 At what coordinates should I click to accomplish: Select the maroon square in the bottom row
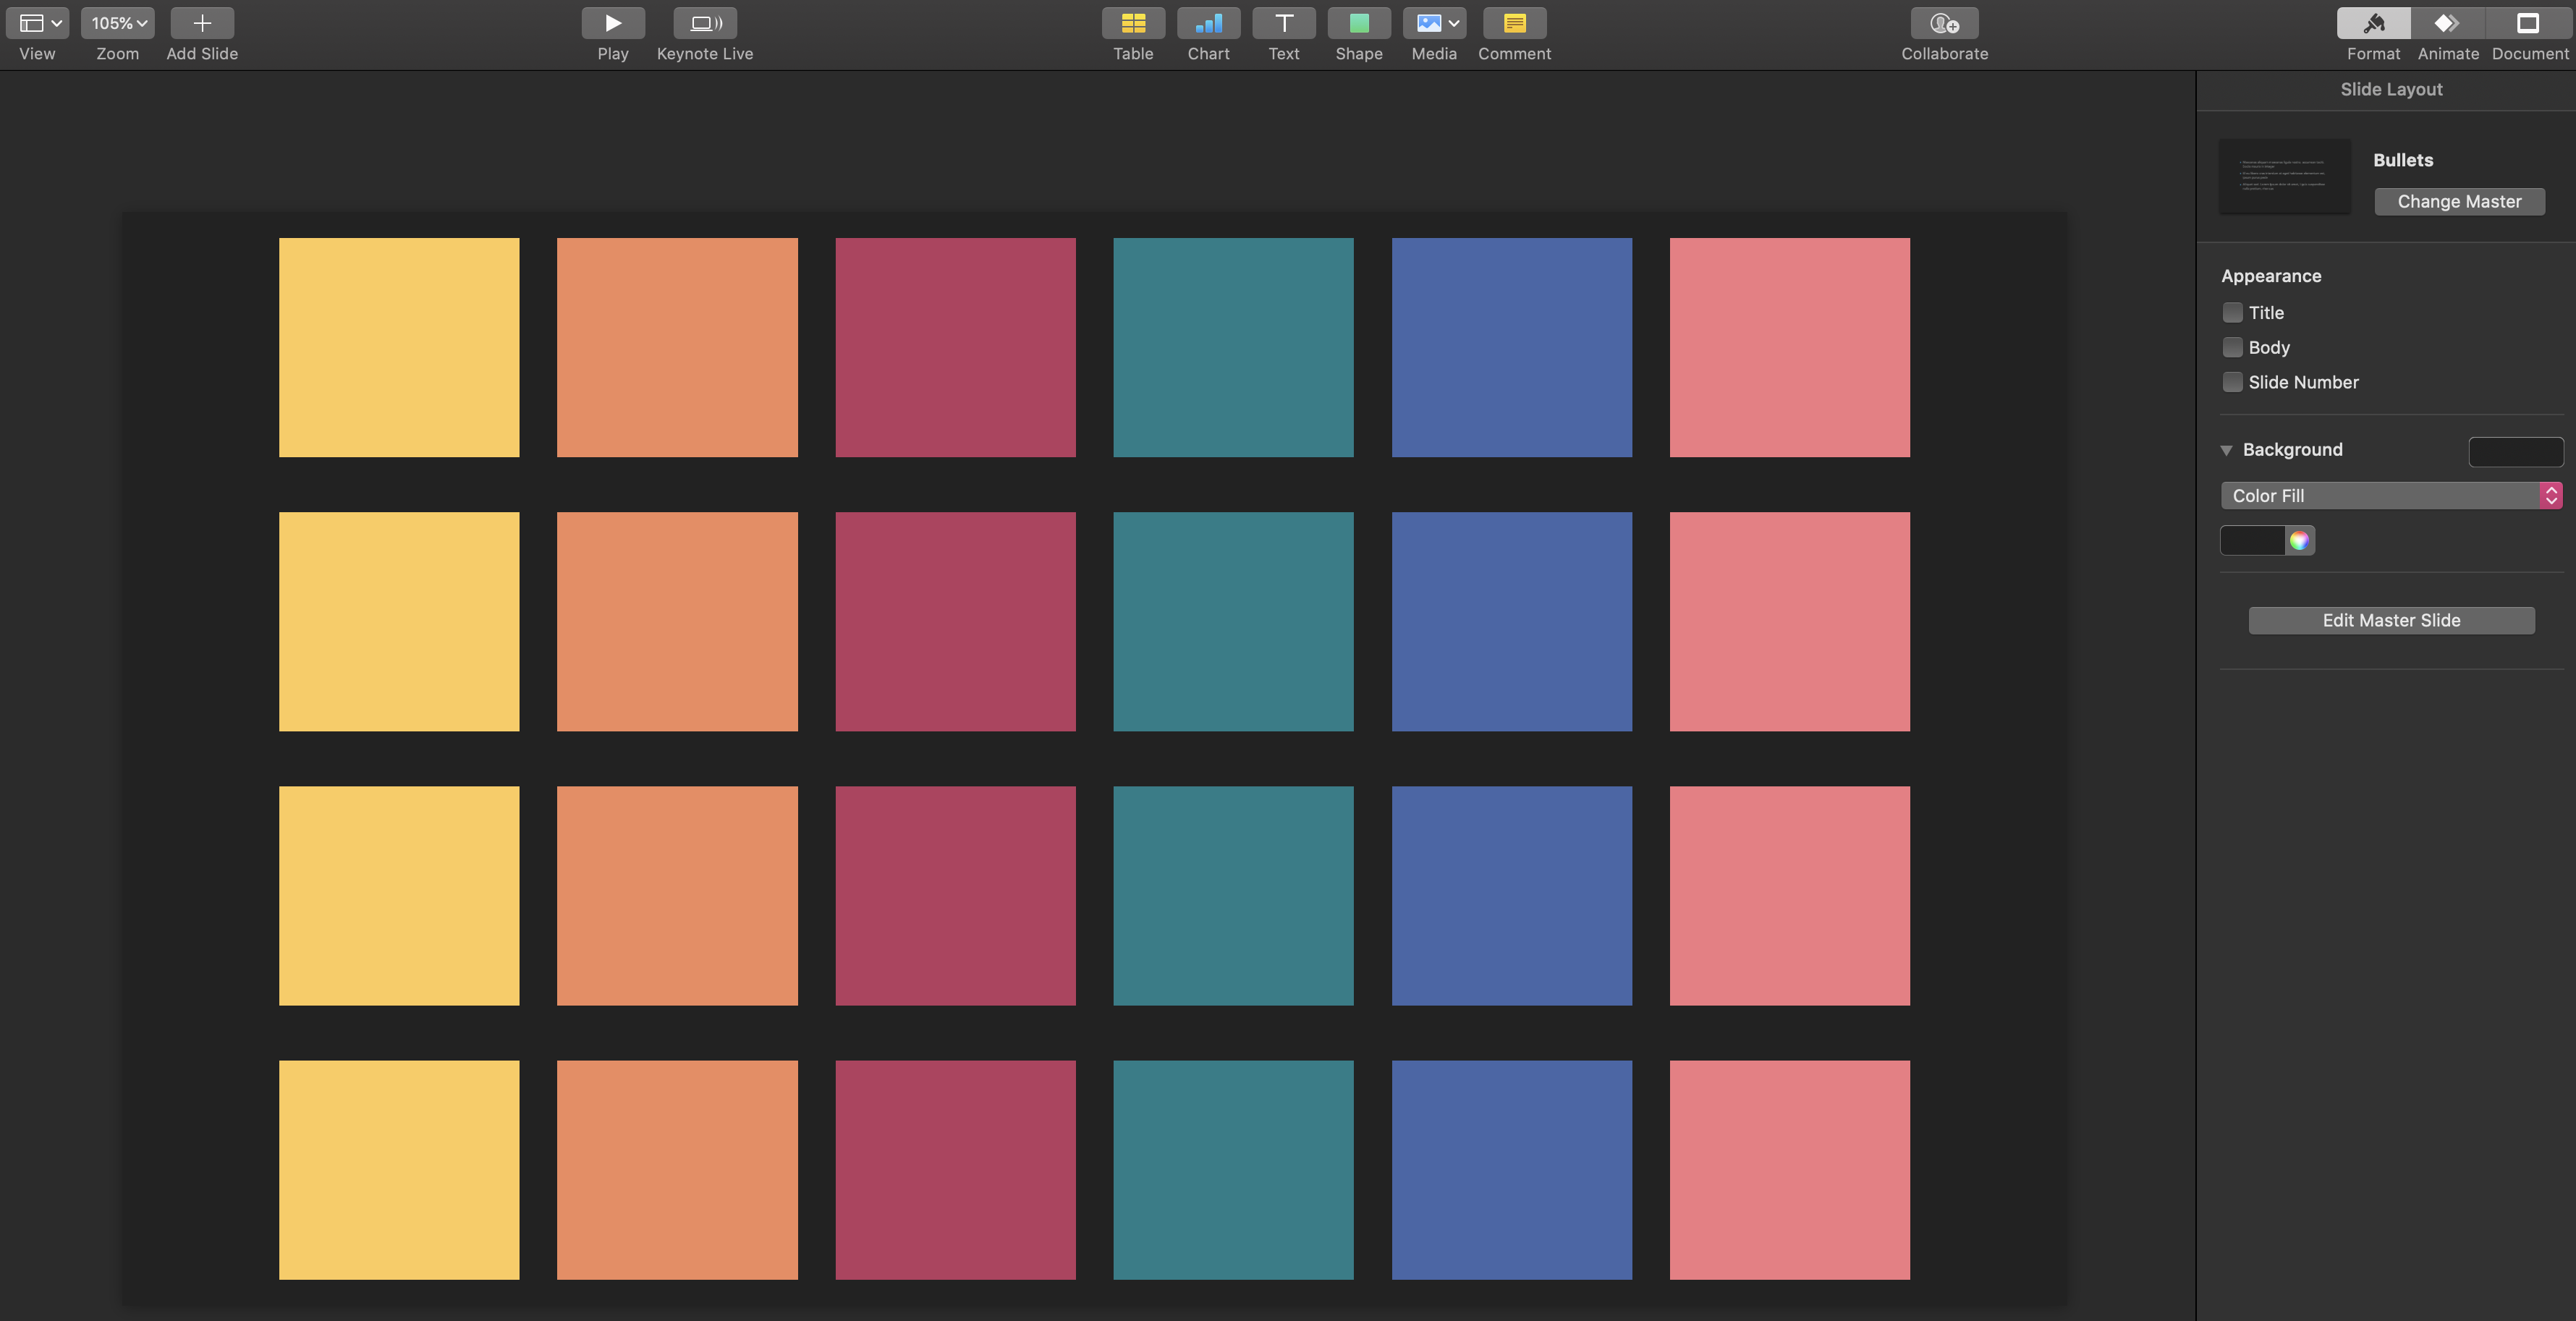(955, 1170)
